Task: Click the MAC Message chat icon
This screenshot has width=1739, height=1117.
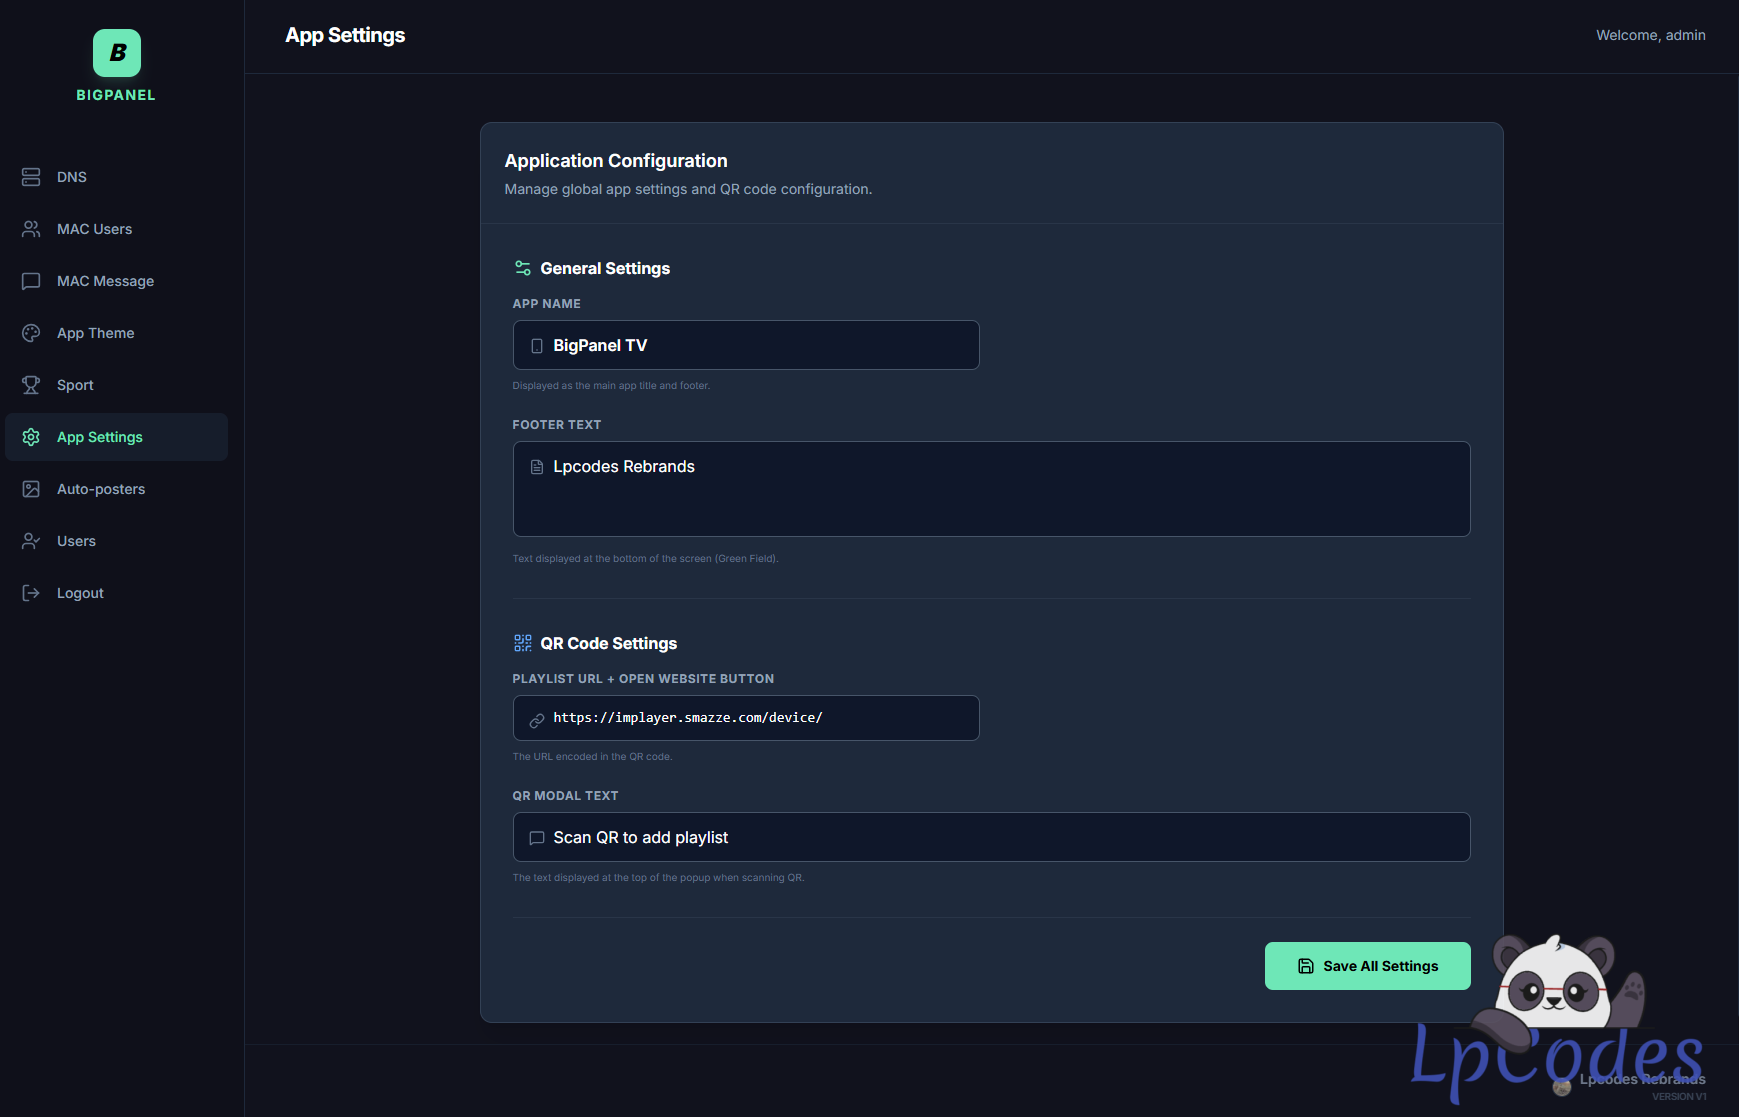Action: tap(31, 281)
